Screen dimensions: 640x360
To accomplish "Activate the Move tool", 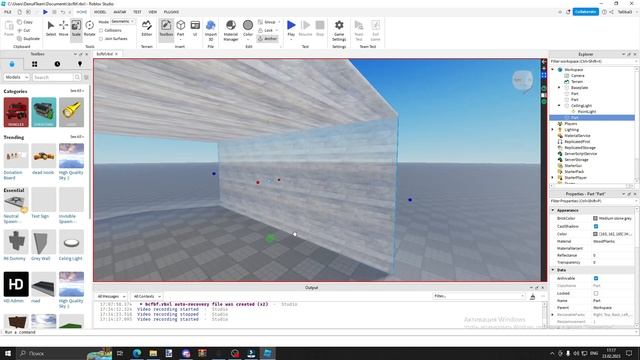I will (x=64, y=28).
